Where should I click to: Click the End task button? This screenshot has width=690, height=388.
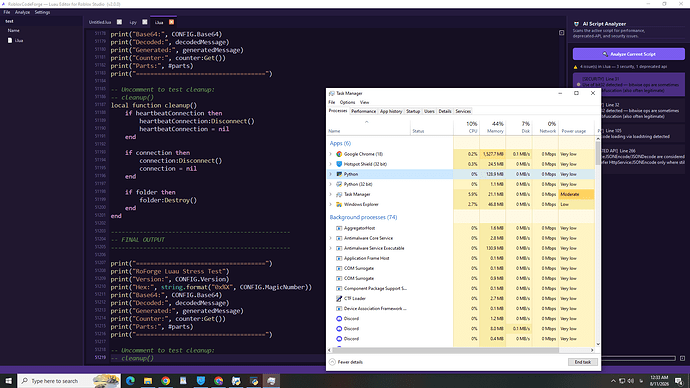(583, 362)
